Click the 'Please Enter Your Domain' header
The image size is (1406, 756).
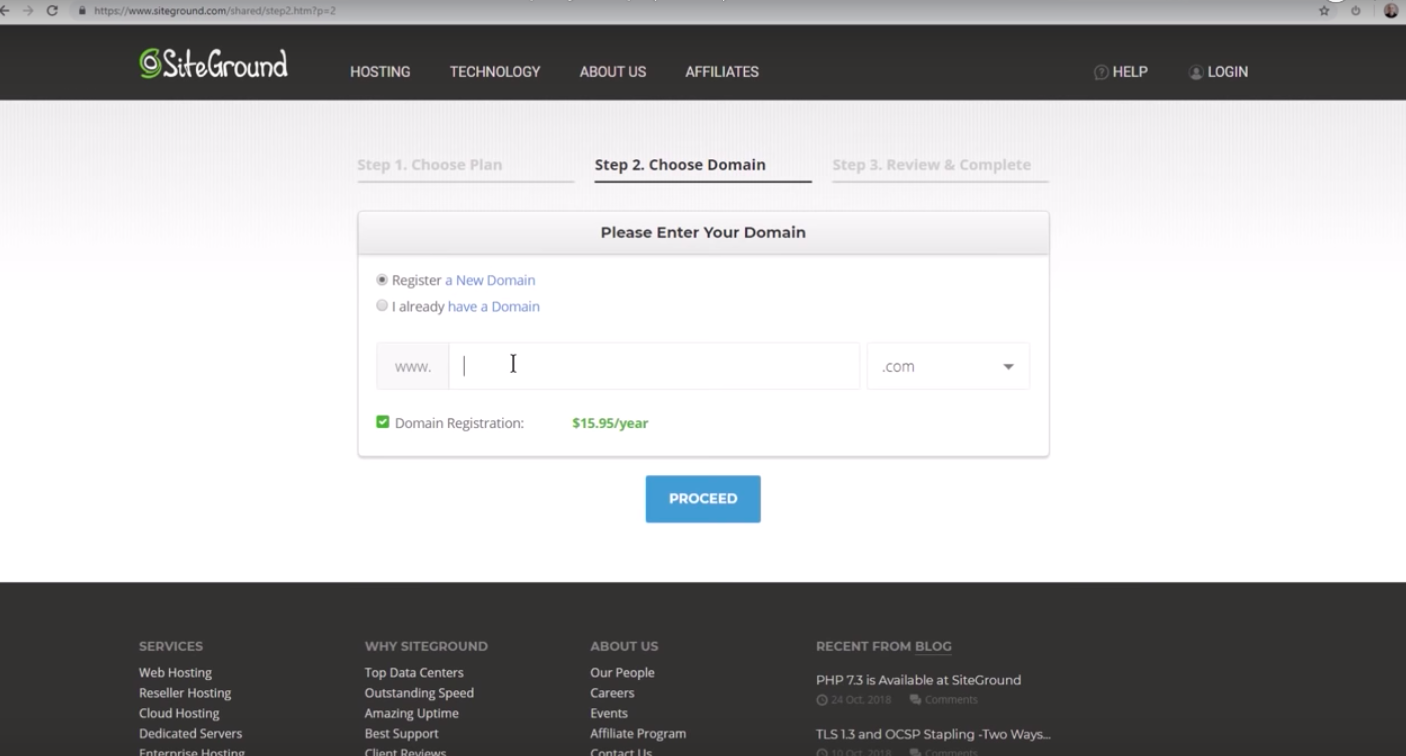(x=703, y=232)
